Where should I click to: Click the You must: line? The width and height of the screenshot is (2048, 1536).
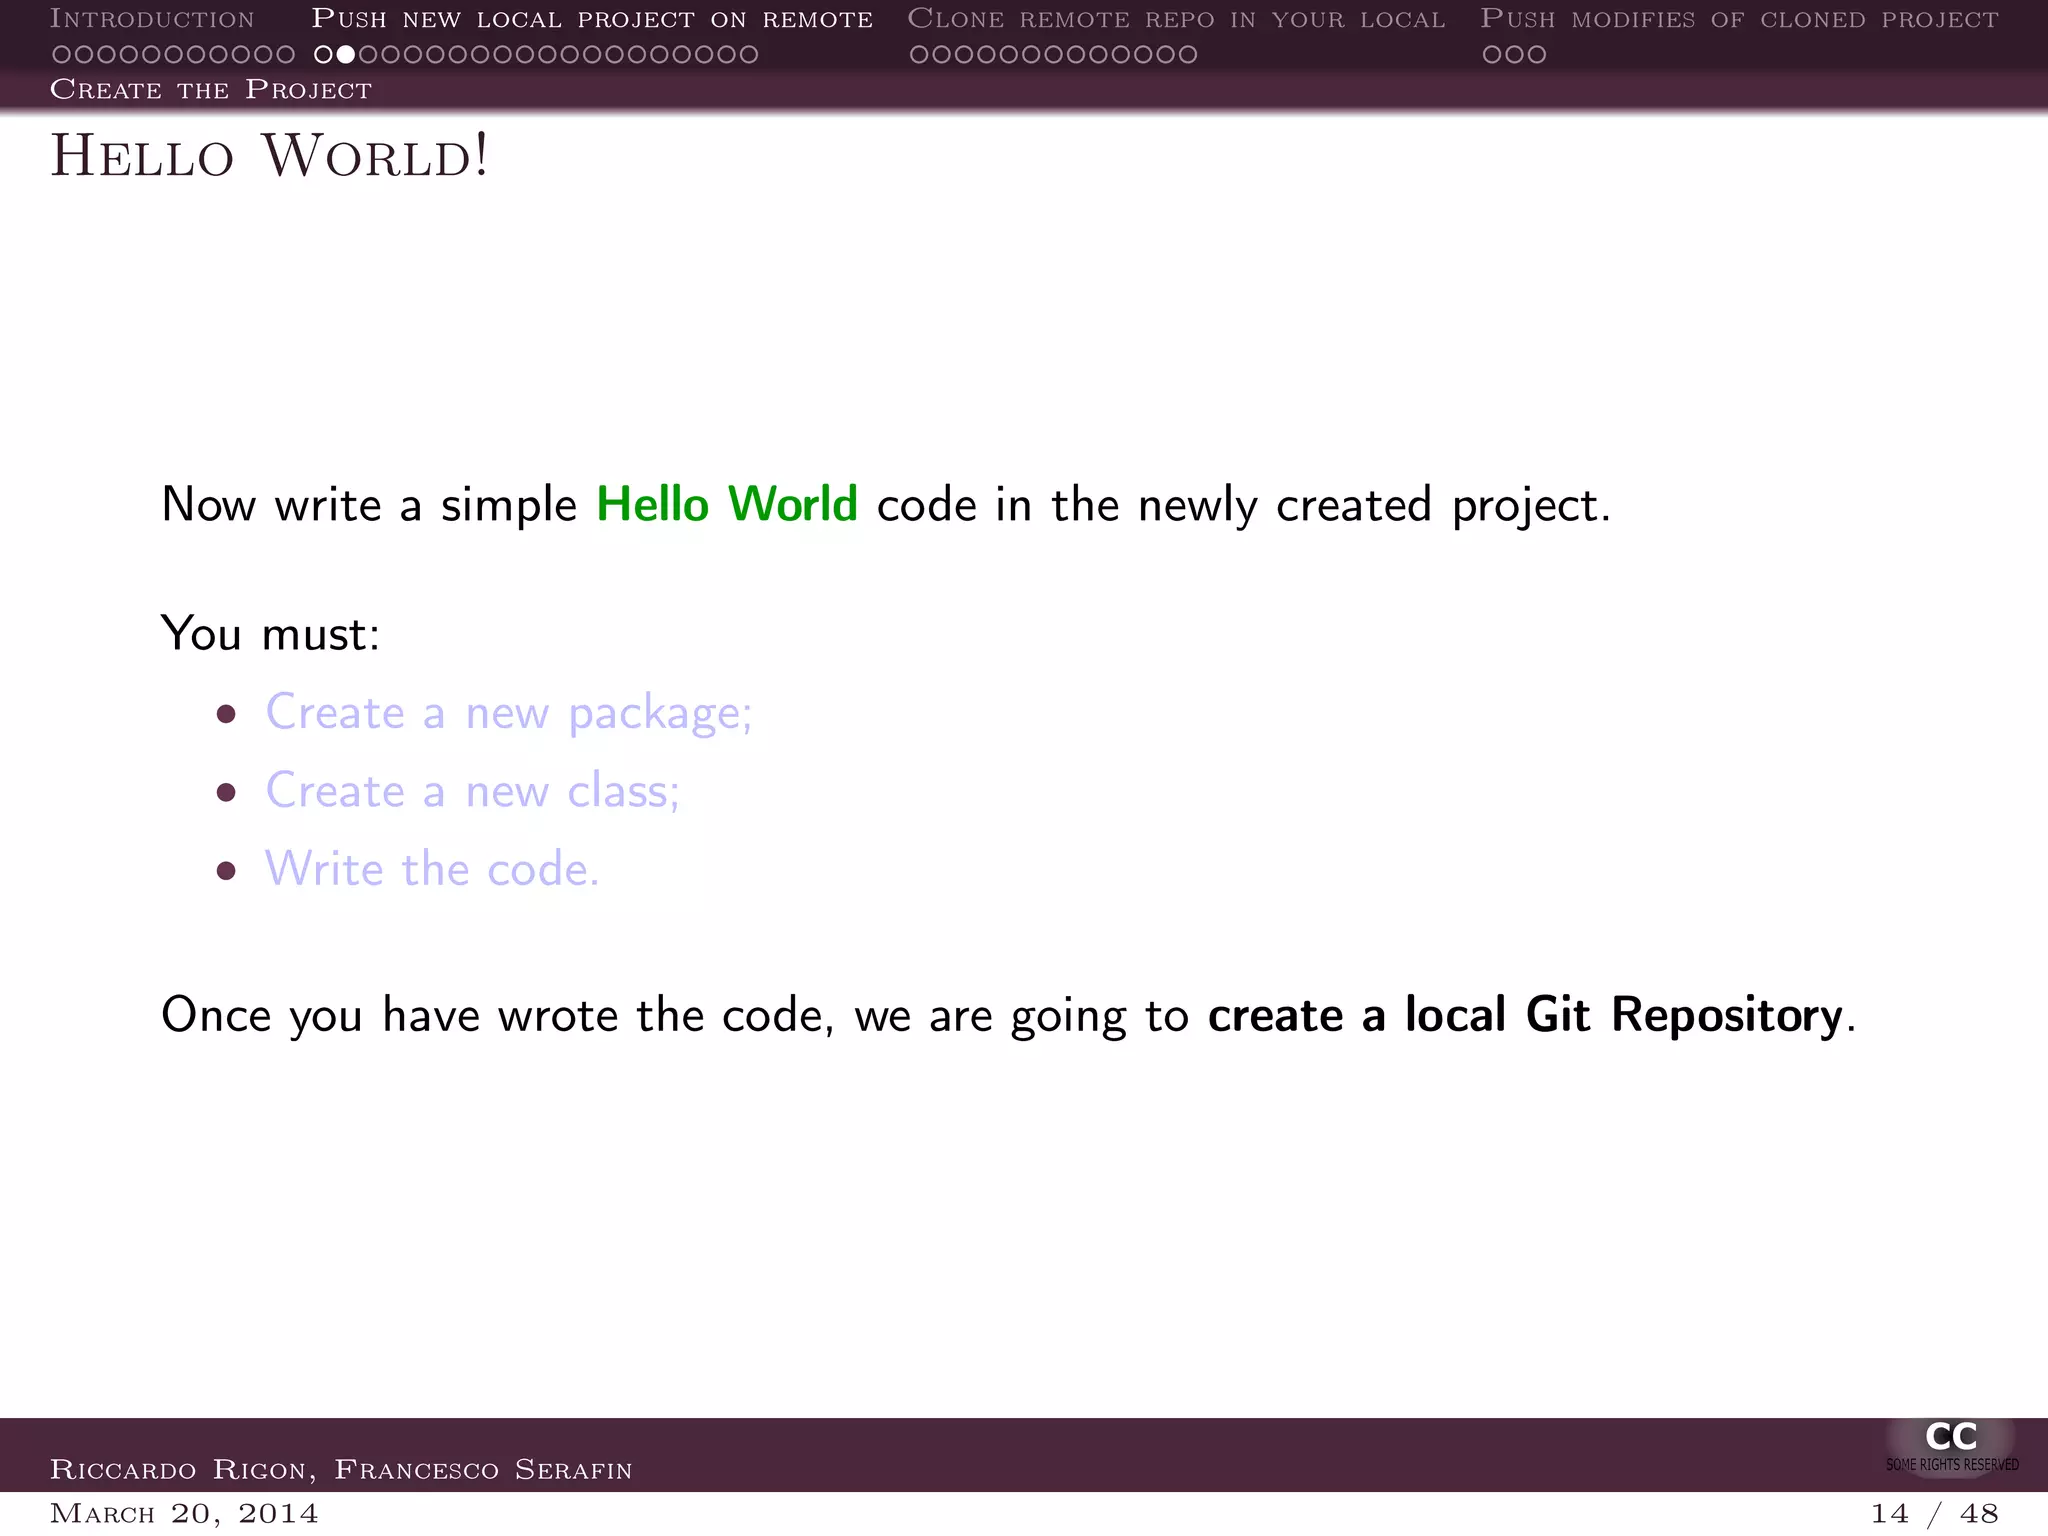(270, 634)
